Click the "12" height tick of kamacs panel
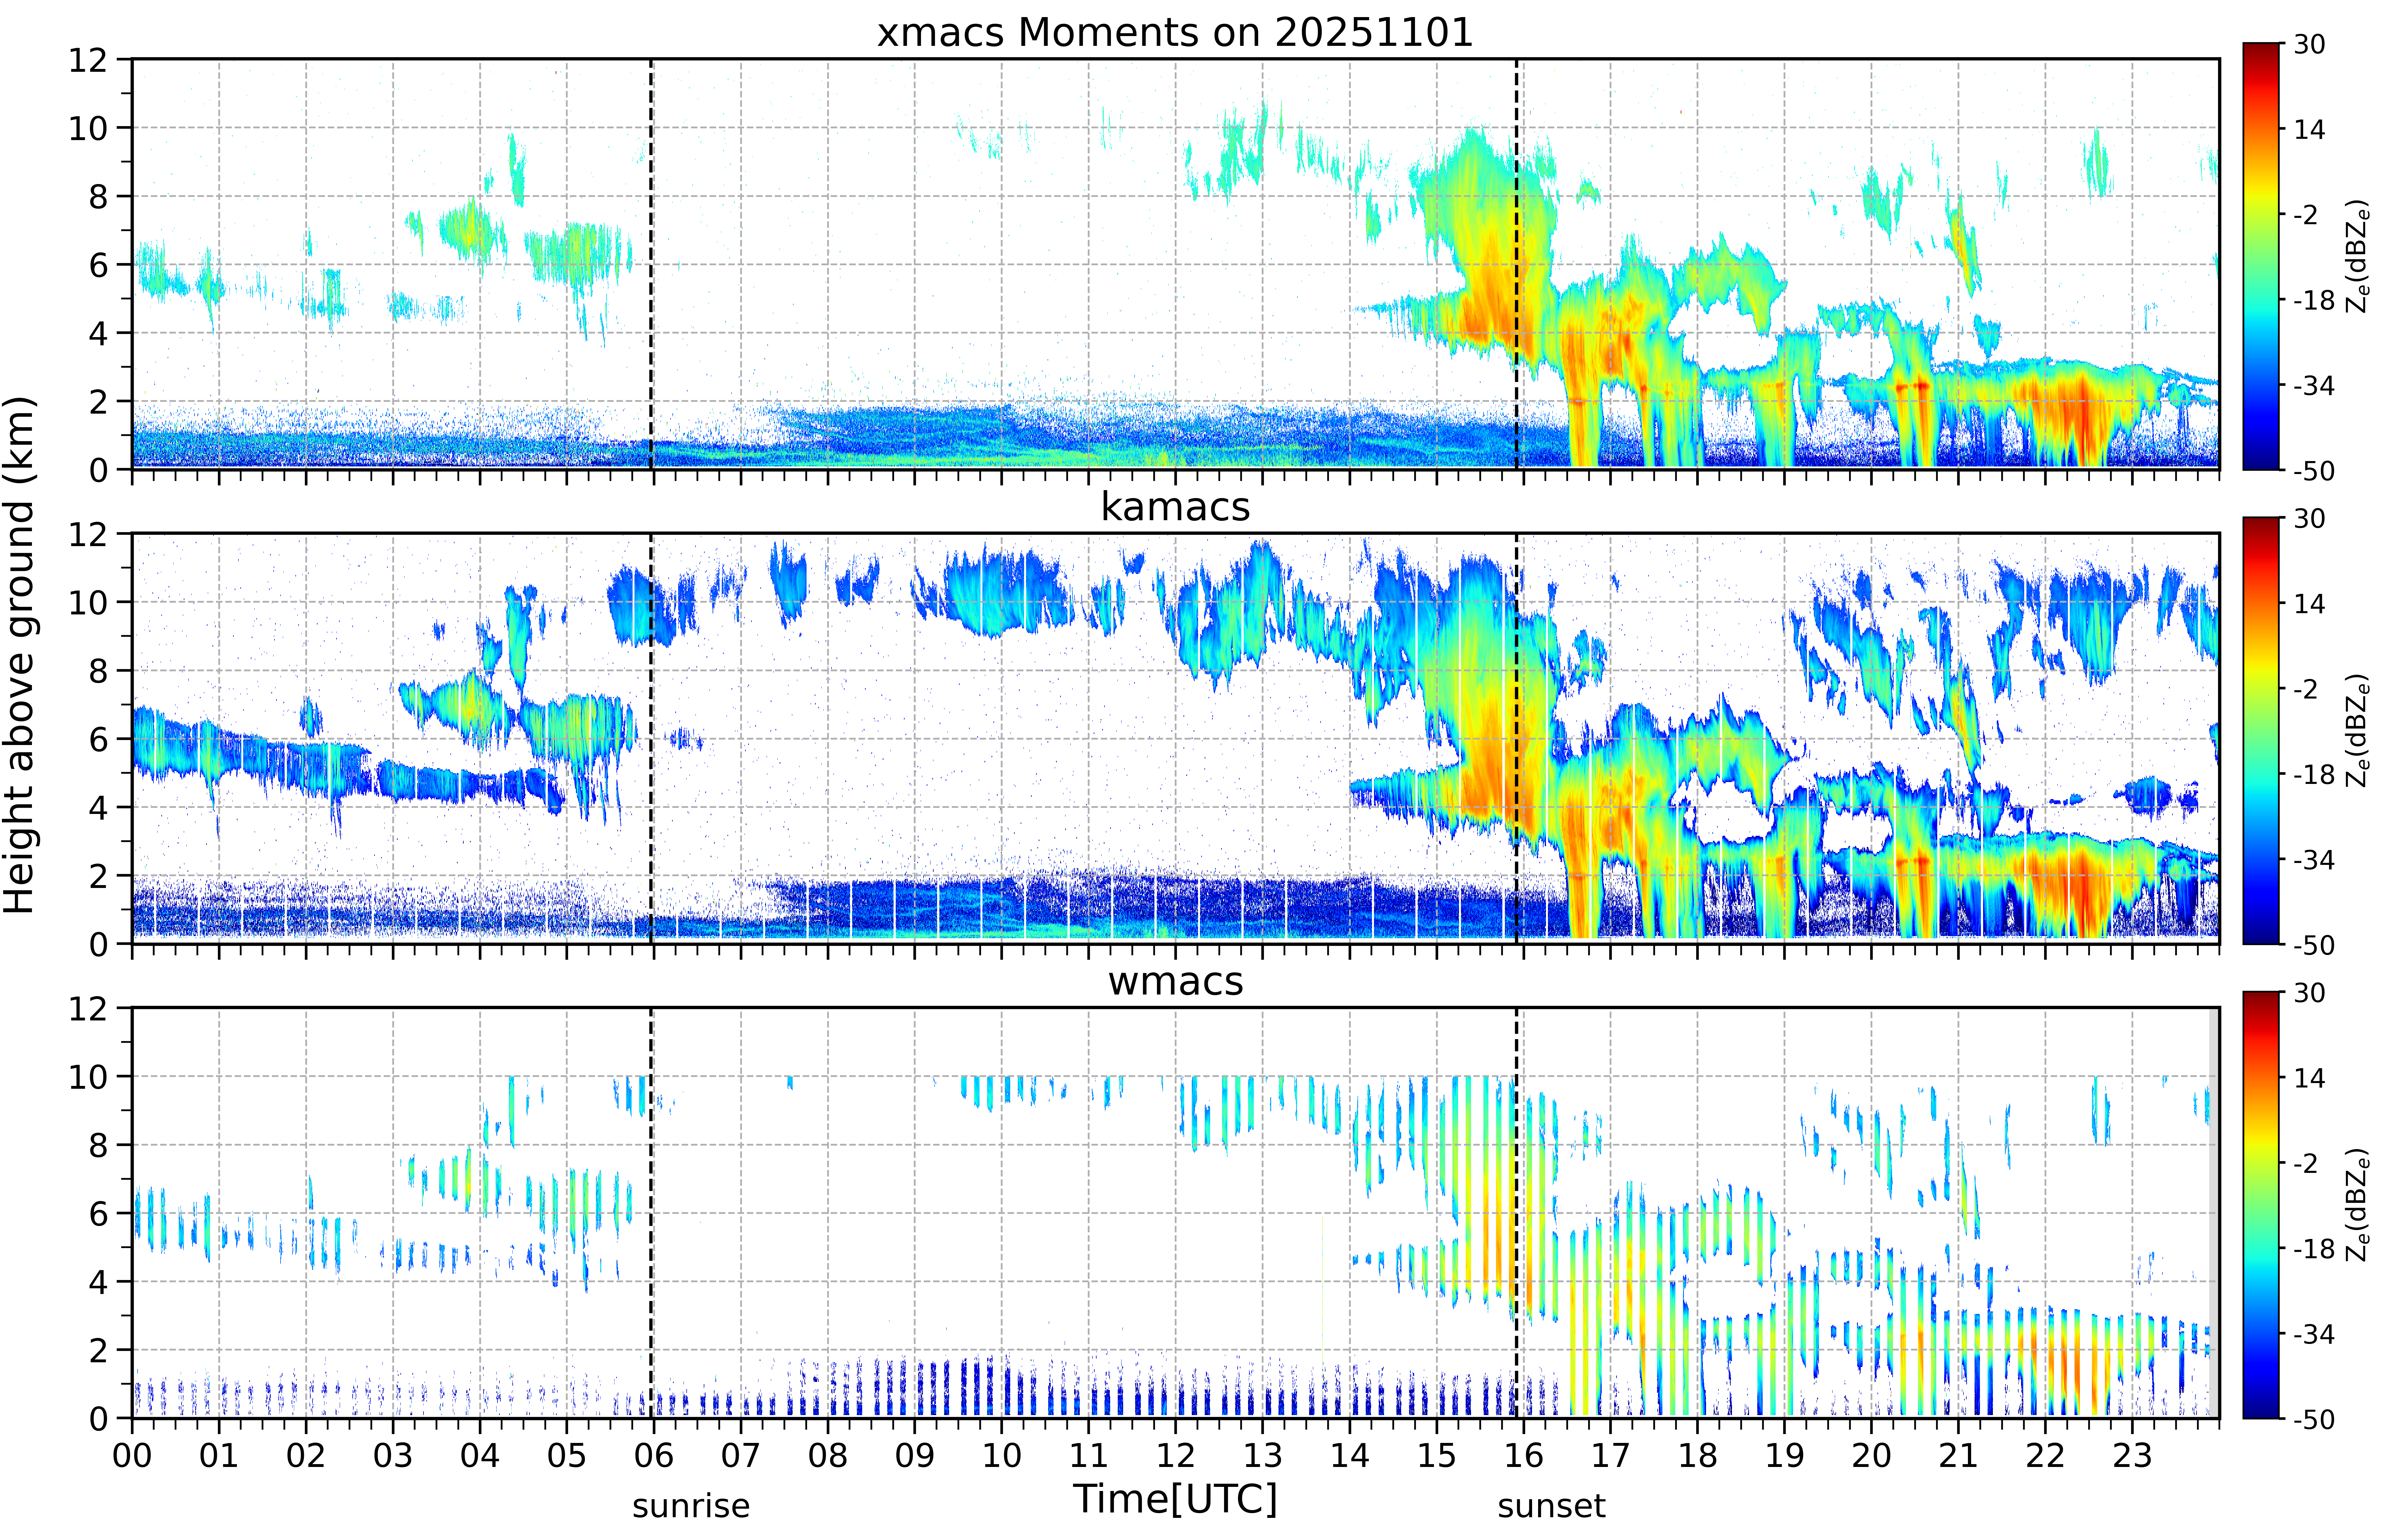This screenshot has height=1540, width=2387. point(88,534)
